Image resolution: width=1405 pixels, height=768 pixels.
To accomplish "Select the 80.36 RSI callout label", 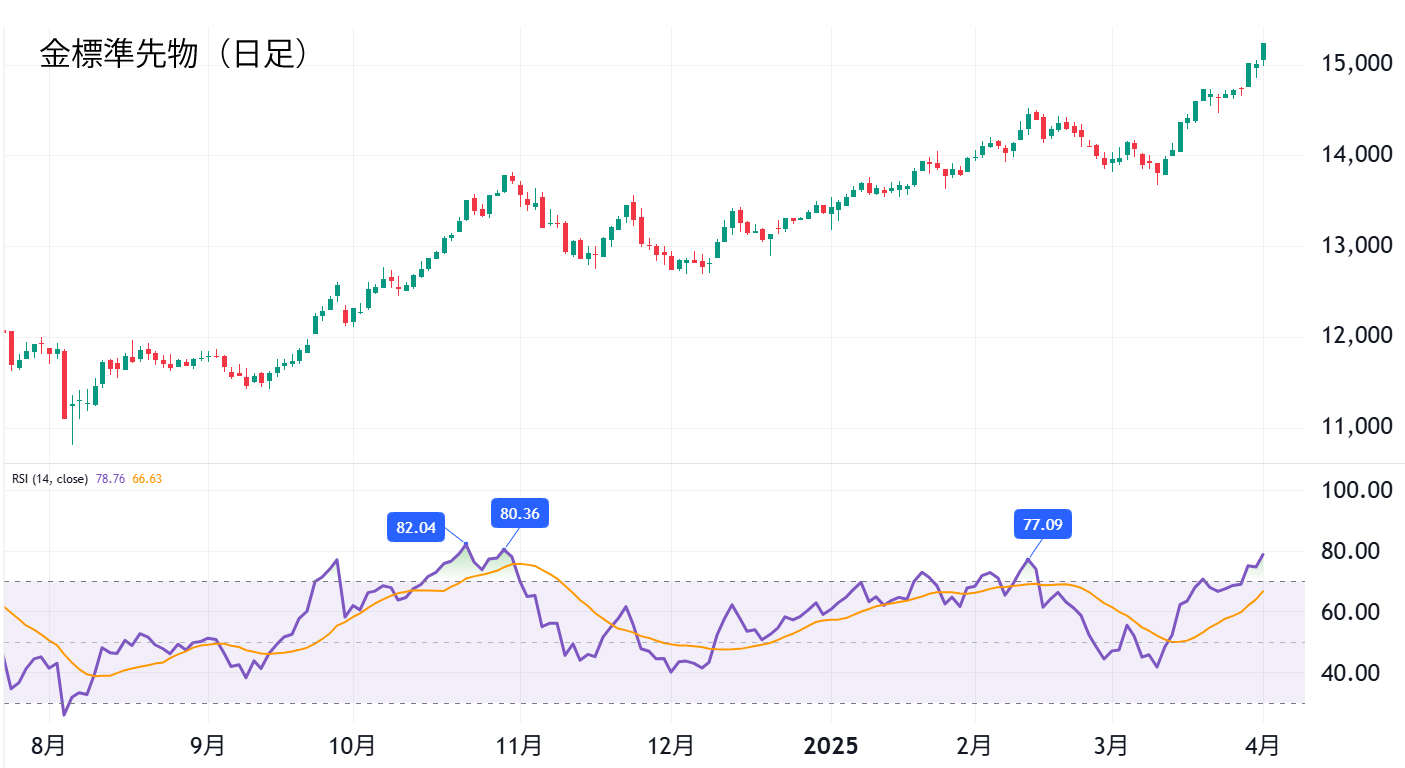I will (x=520, y=514).
